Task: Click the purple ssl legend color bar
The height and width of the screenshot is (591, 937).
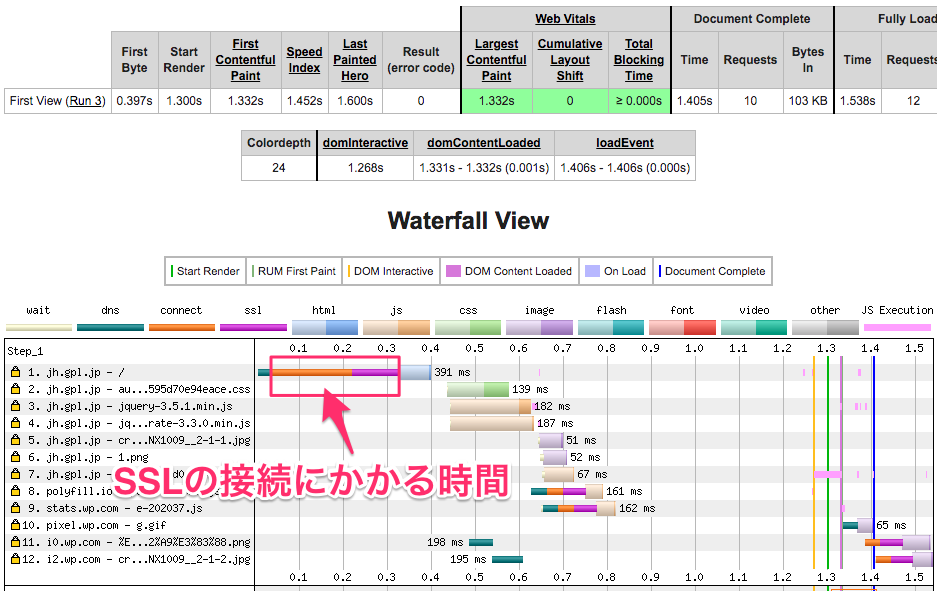Action: [x=253, y=327]
